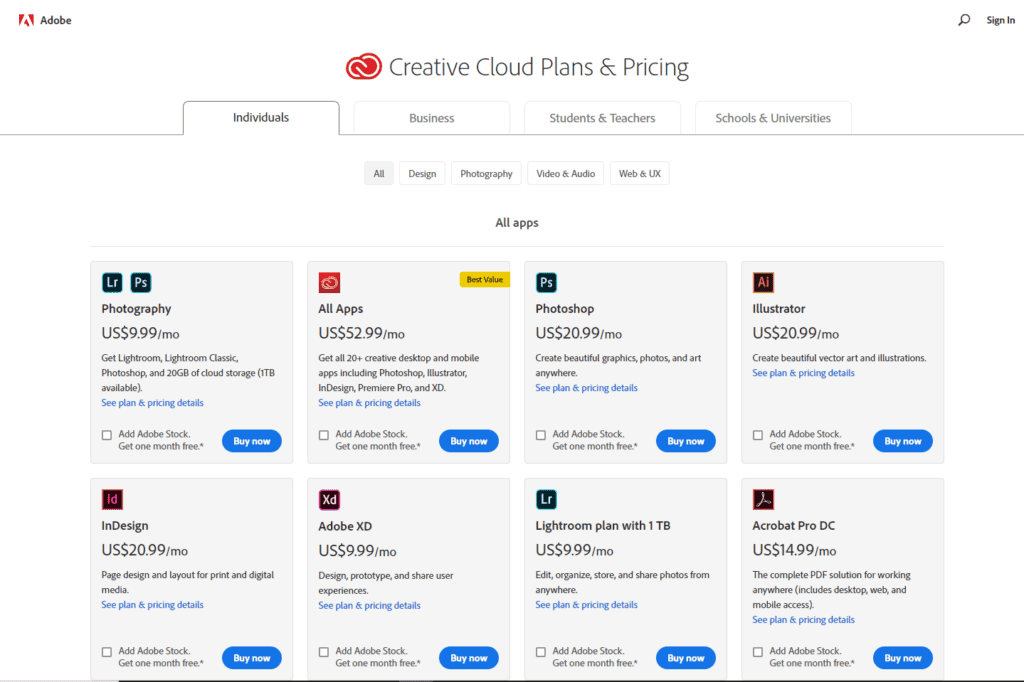Image resolution: width=1024 pixels, height=682 pixels.
Task: Check Add Adobe Stock for Photoshop plan
Action: 540,435
